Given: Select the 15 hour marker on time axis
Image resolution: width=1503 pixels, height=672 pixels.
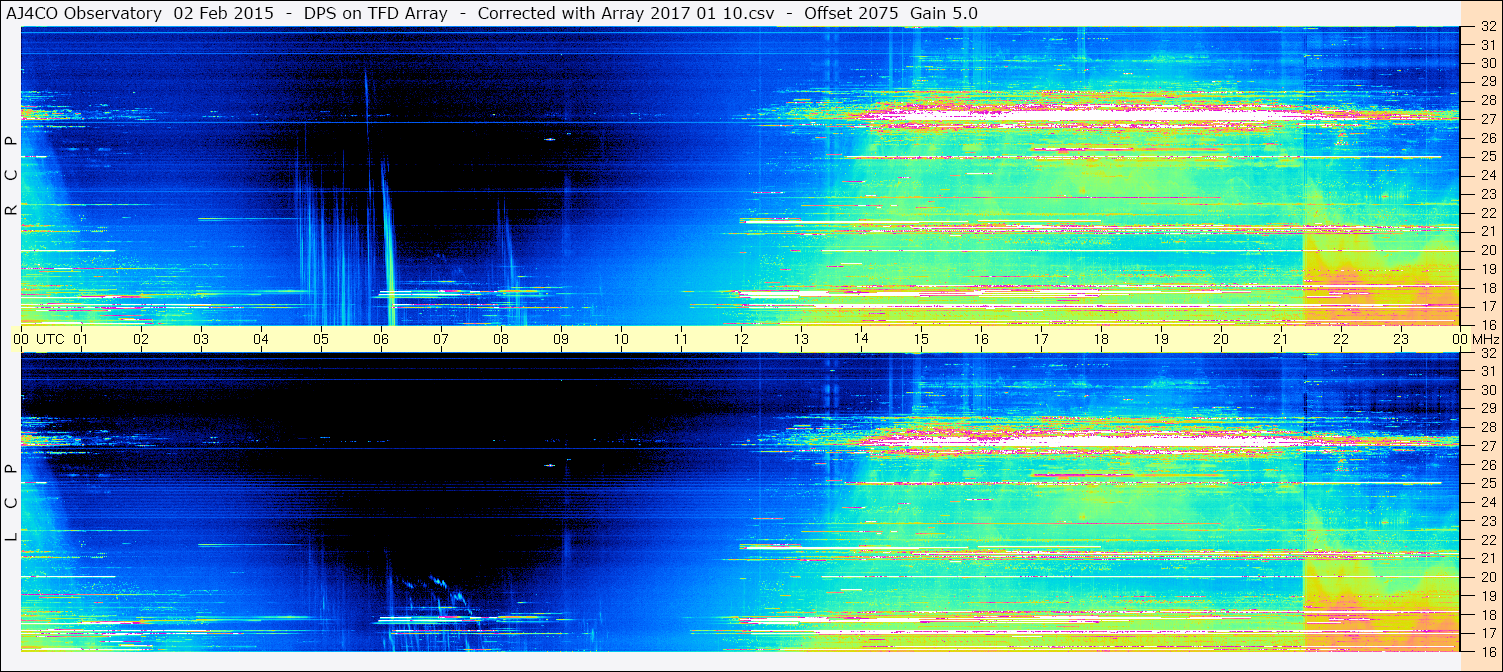Looking at the screenshot, I should coord(921,339).
